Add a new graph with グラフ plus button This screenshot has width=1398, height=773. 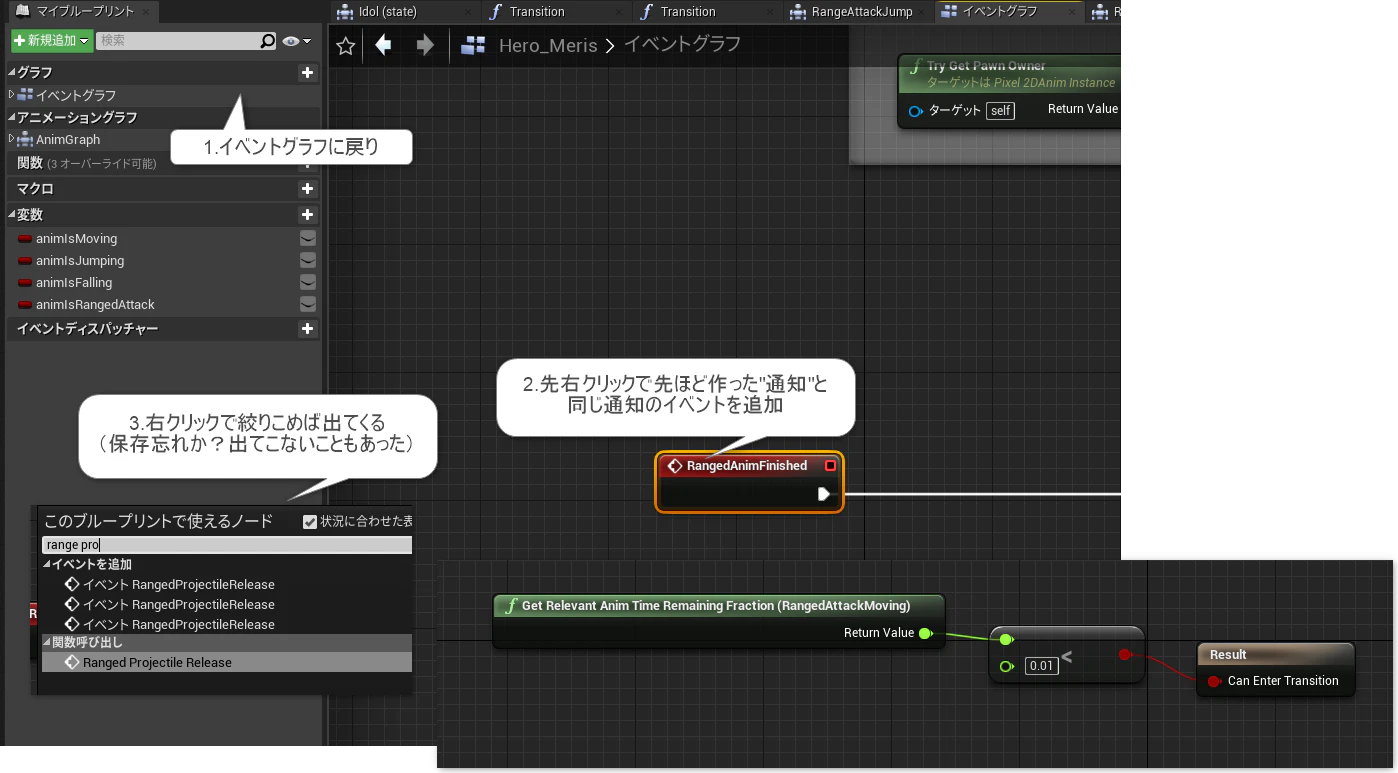pyautogui.click(x=308, y=73)
